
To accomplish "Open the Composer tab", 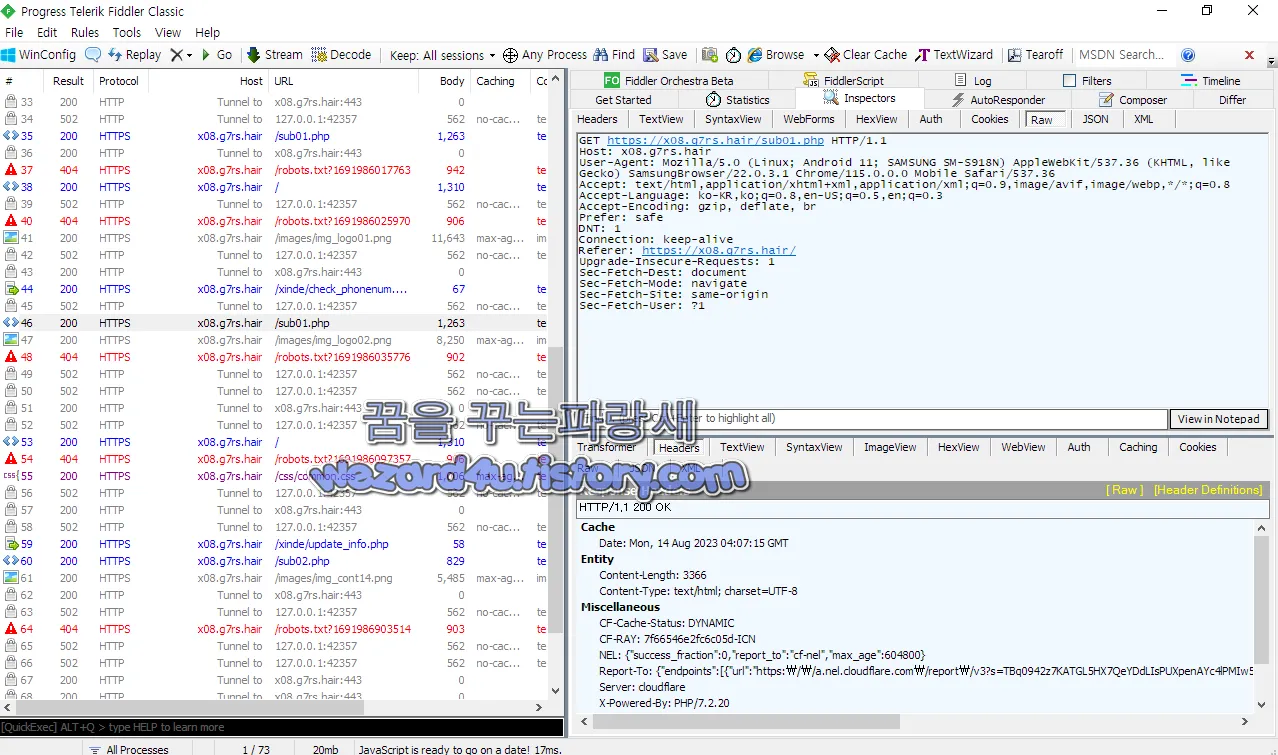I will coord(1133,100).
